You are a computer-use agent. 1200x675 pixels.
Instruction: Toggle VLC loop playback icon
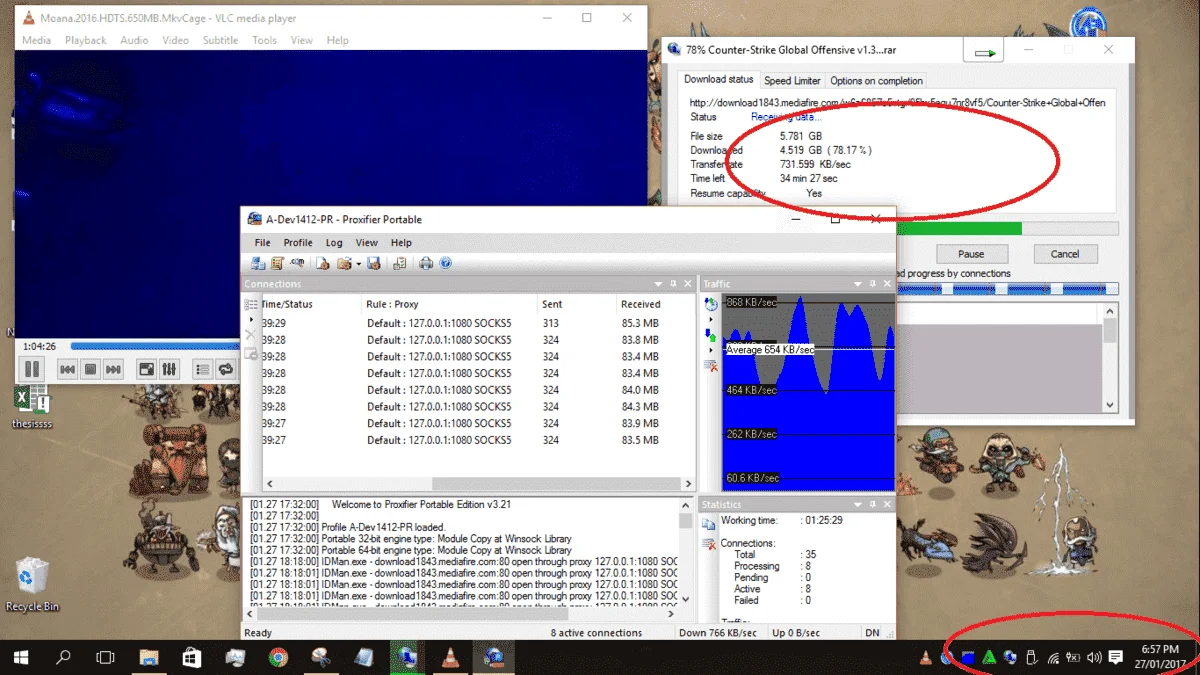click(x=226, y=369)
